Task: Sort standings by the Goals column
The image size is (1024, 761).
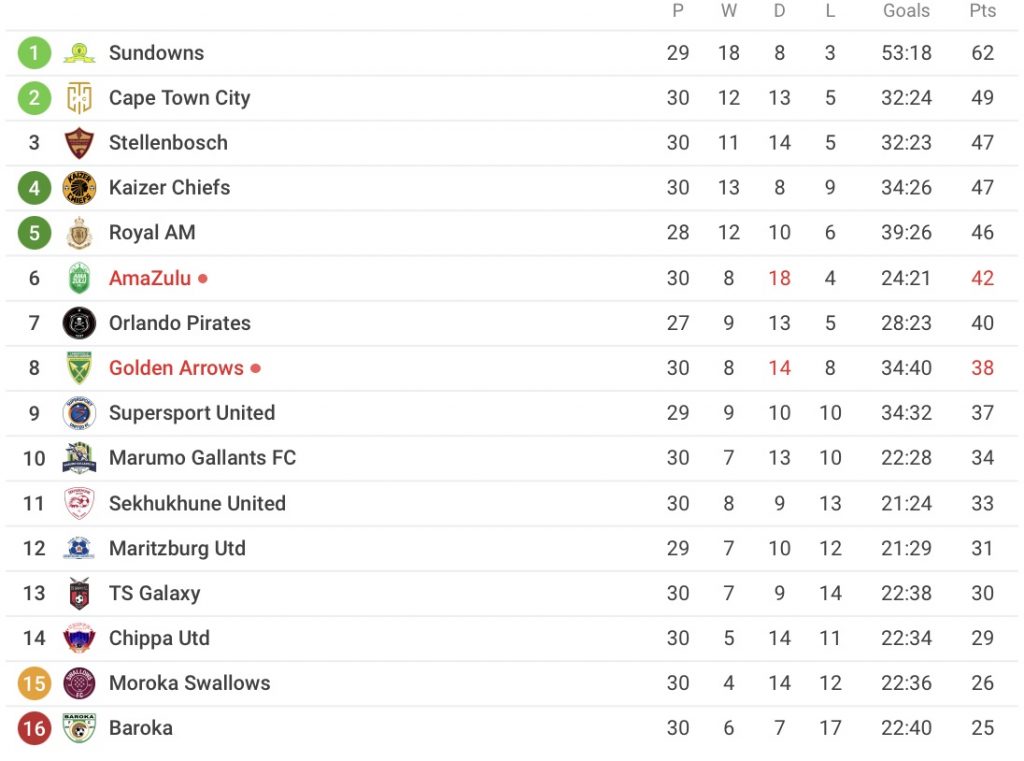Action: tap(906, 11)
